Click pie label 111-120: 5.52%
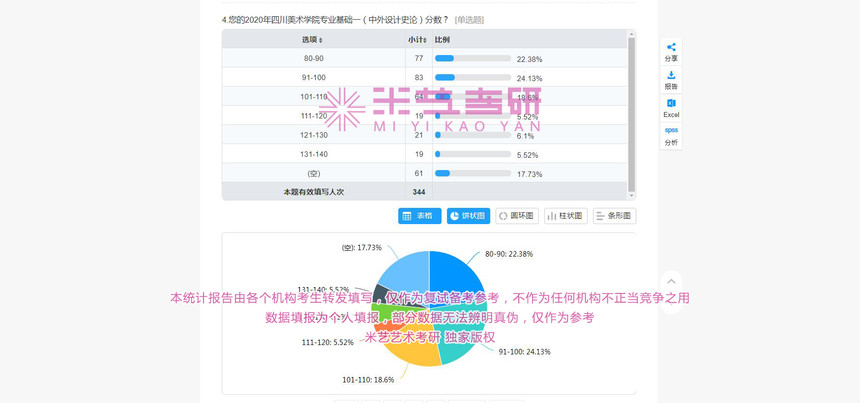 pyautogui.click(x=327, y=342)
